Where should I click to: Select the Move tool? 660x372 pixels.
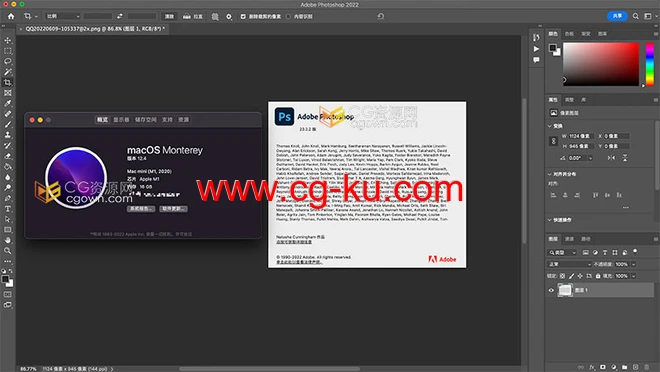[8, 40]
